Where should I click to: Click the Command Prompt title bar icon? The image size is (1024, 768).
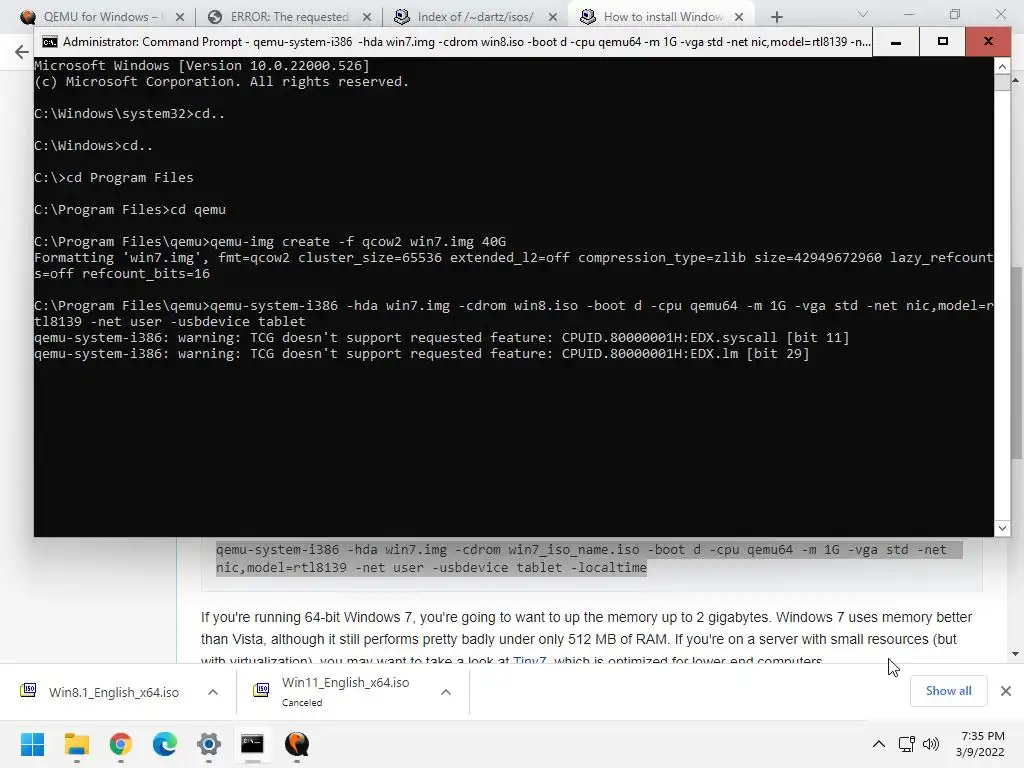click(50, 42)
